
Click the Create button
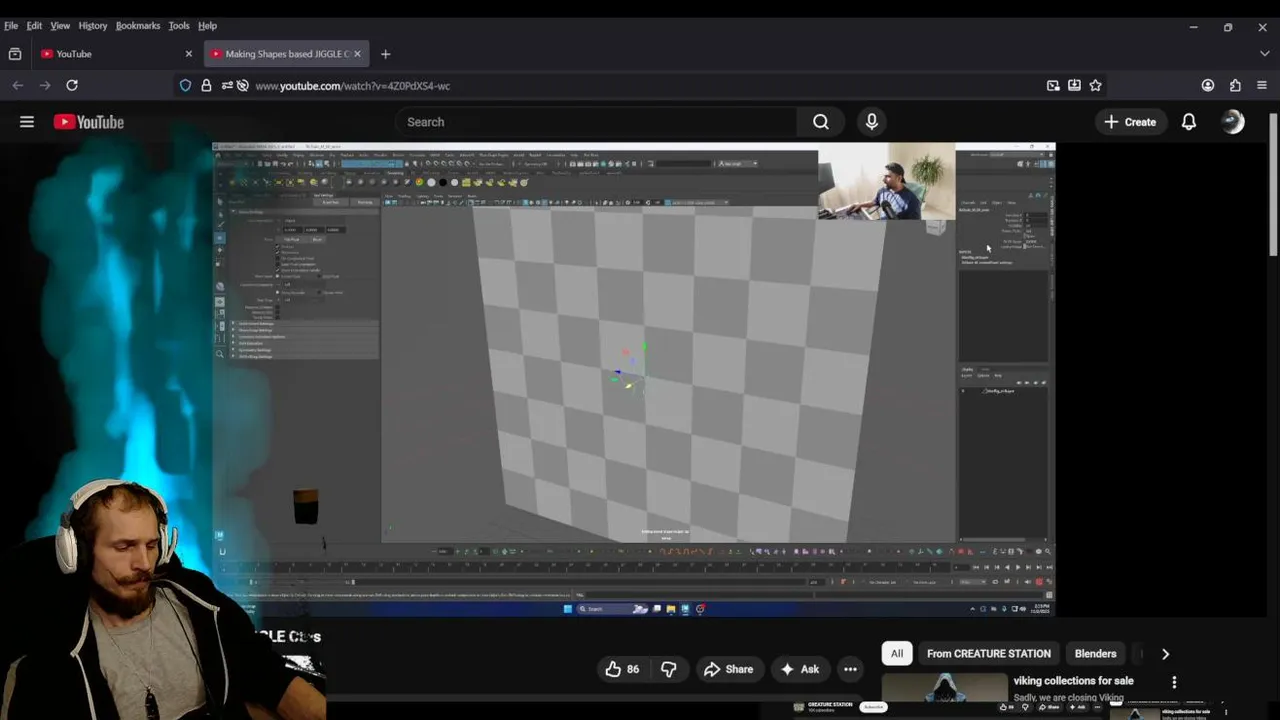1130,122
